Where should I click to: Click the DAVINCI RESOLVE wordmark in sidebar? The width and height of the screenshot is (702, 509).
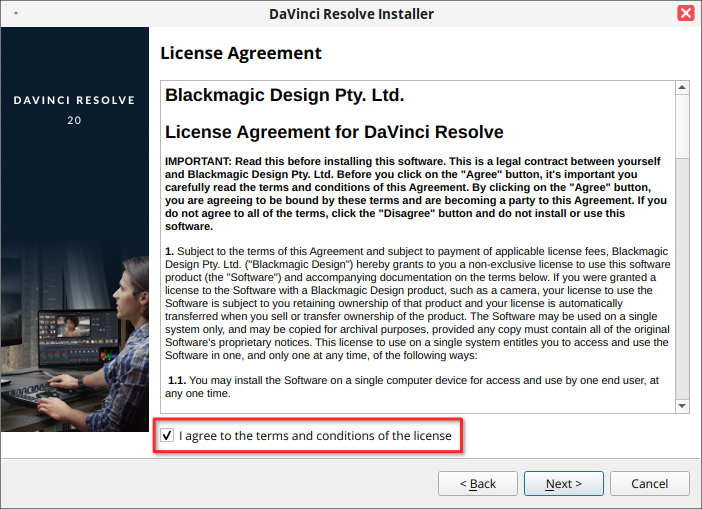click(74, 101)
